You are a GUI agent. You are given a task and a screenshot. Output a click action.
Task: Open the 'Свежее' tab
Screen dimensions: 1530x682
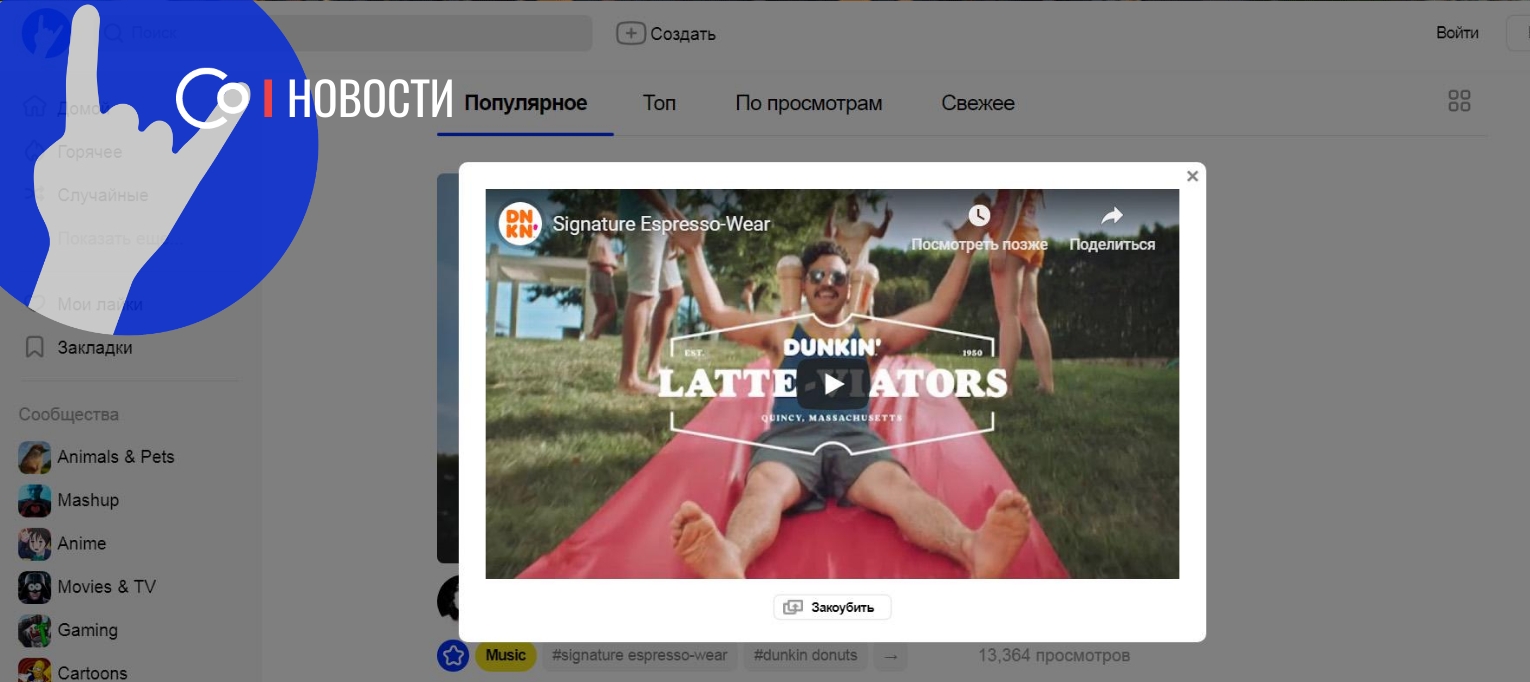tap(978, 103)
